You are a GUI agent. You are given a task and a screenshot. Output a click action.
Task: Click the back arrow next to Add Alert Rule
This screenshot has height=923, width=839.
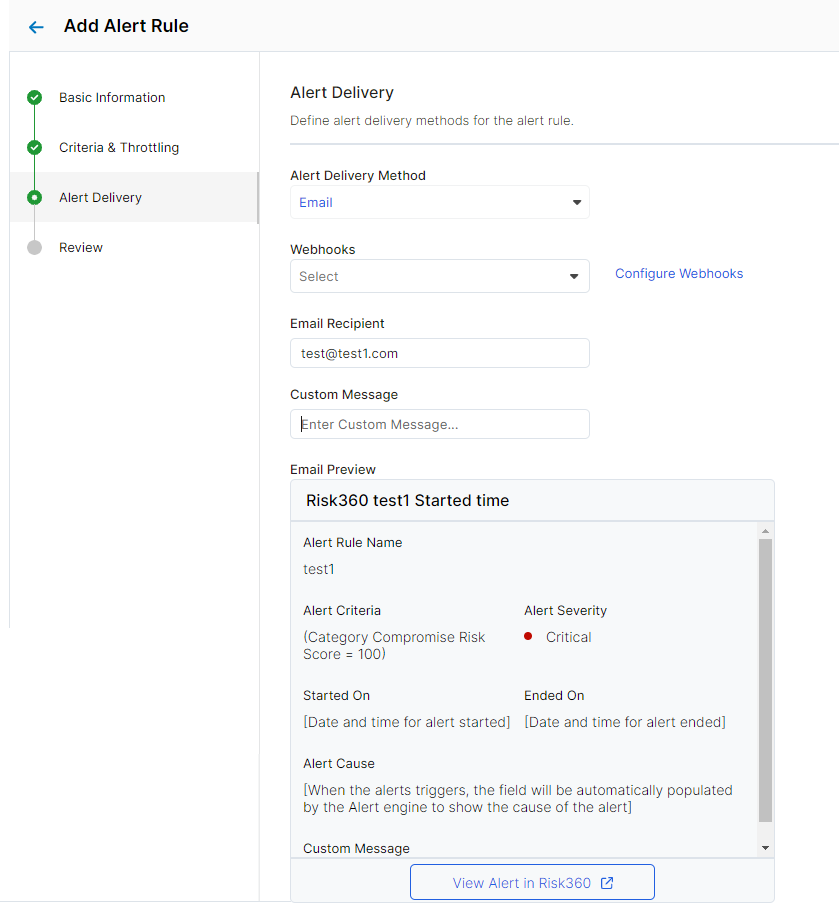[x=35, y=27]
